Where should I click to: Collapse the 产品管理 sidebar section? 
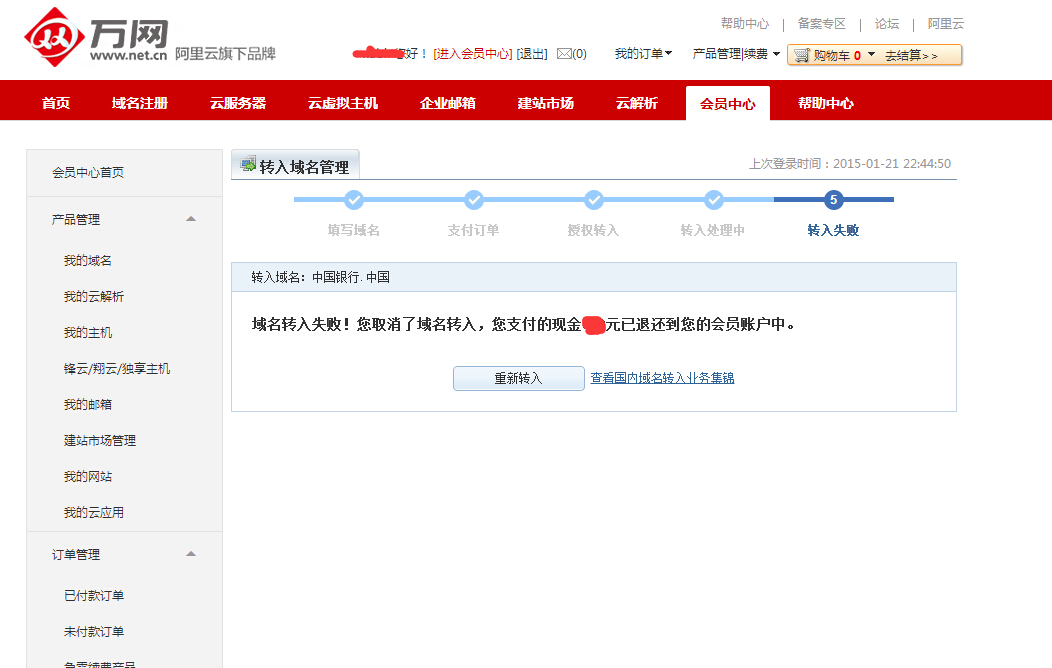point(191,219)
